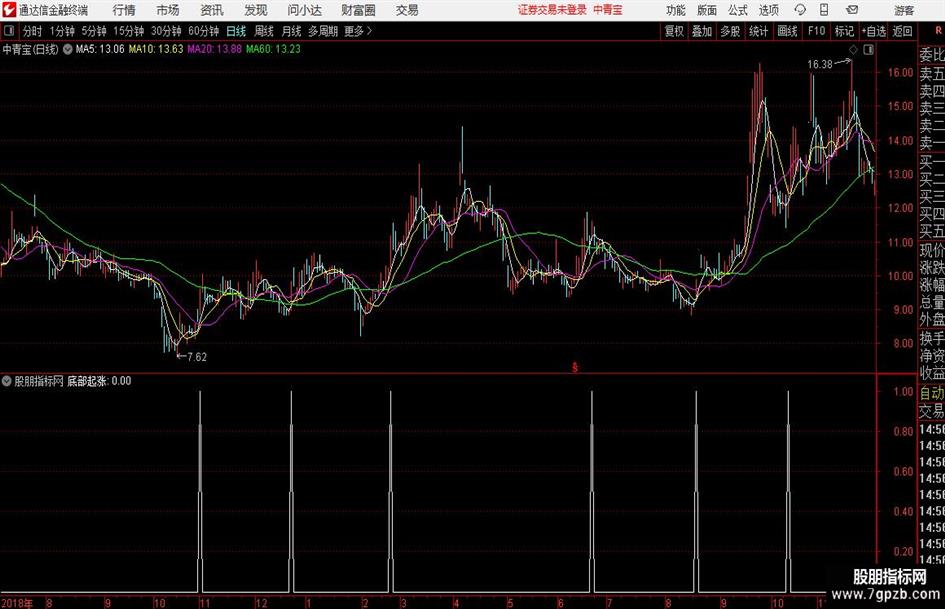
Task: Switch to the 周线 weekly tab
Action: coord(263,31)
